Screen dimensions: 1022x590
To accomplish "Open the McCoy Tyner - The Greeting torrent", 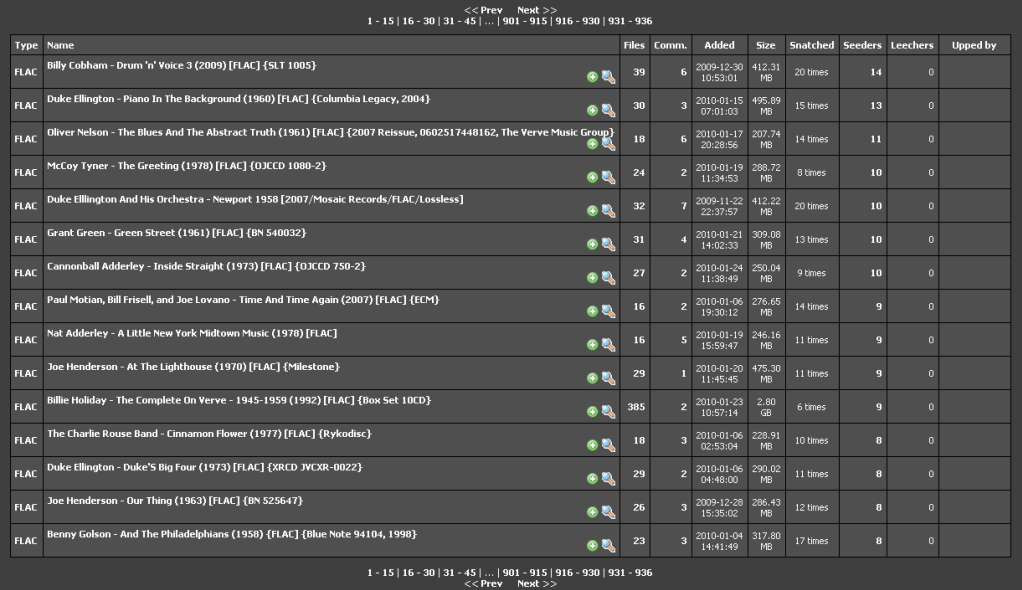I will pyautogui.click(x=186, y=166).
